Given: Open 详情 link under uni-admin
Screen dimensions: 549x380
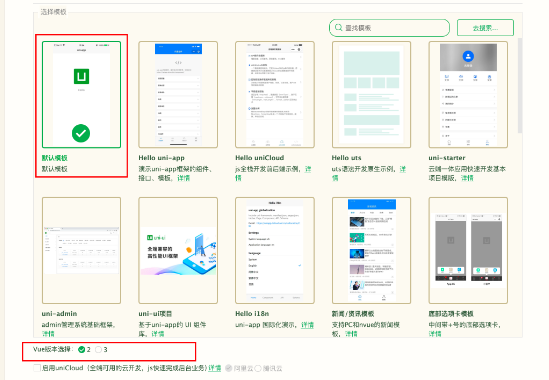Looking at the screenshot, I should pyautogui.click(x=48, y=334).
